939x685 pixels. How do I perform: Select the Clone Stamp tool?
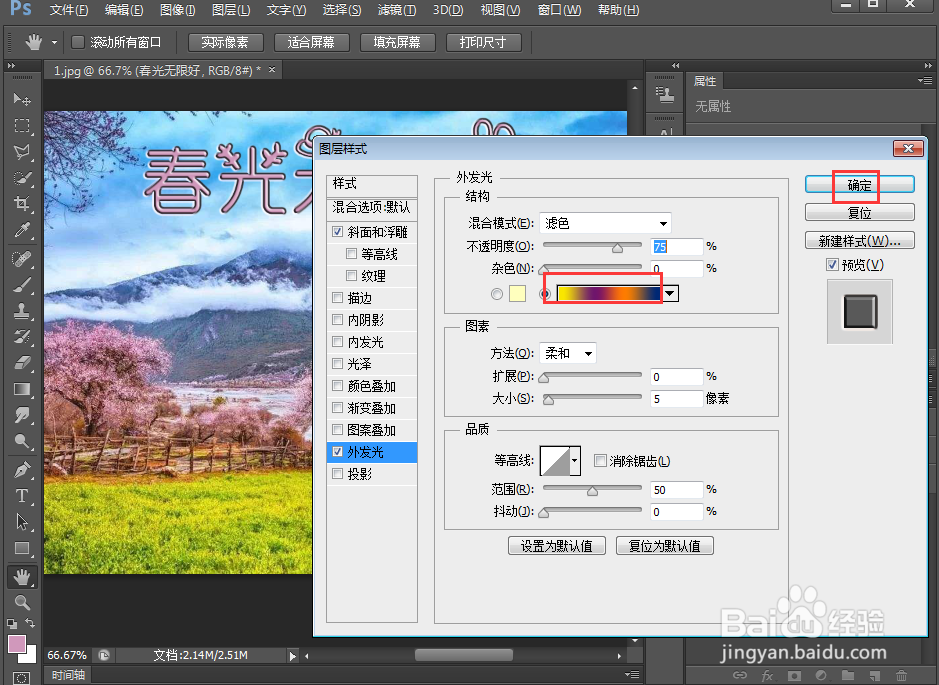pos(22,311)
